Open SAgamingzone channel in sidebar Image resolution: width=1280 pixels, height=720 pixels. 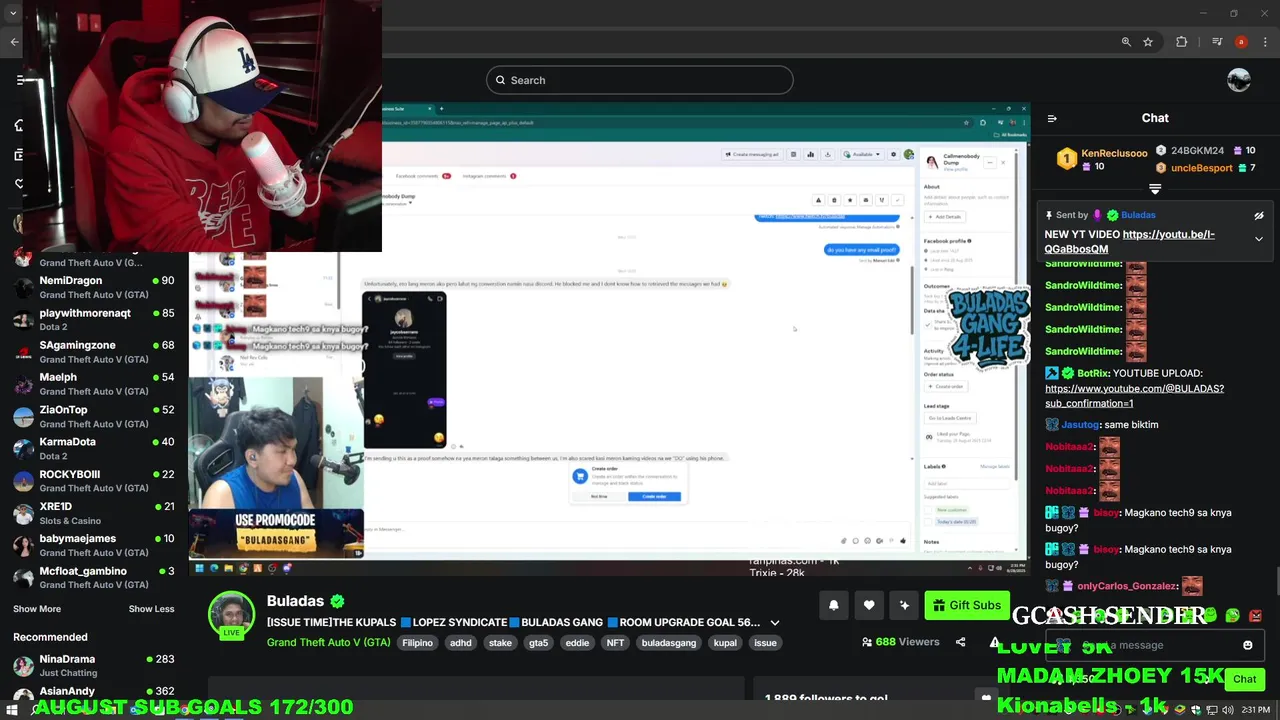tap(94, 352)
